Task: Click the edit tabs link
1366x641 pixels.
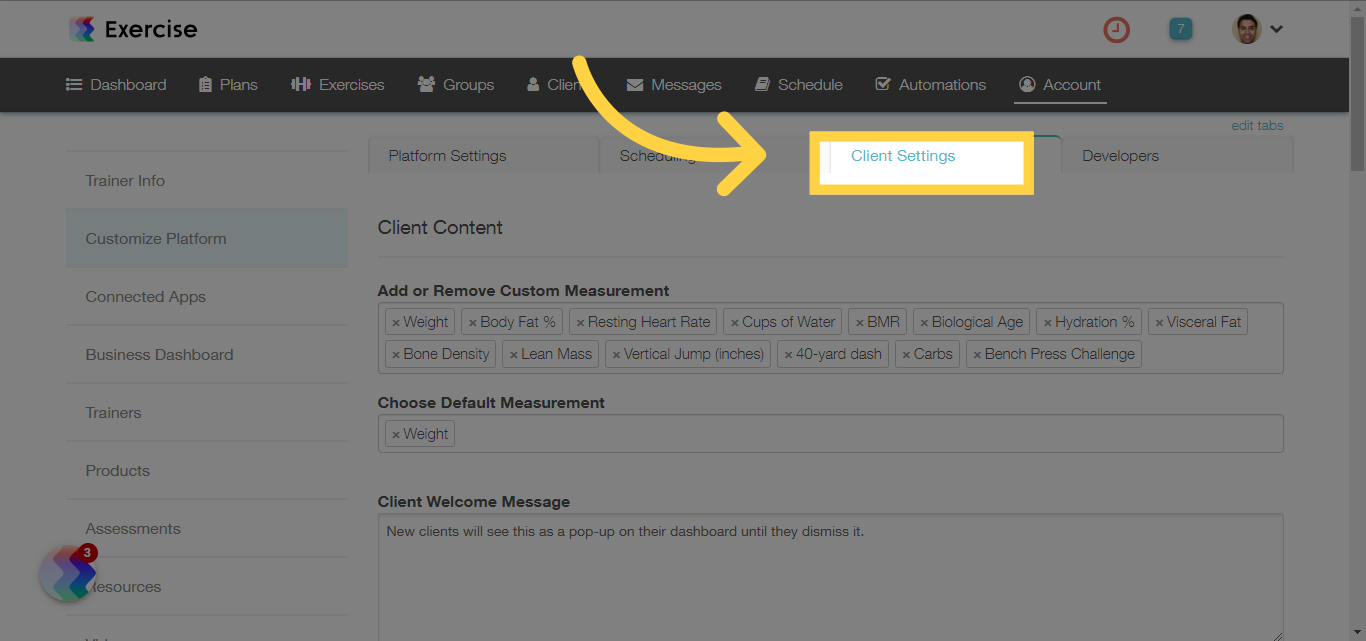Action: 1257,125
